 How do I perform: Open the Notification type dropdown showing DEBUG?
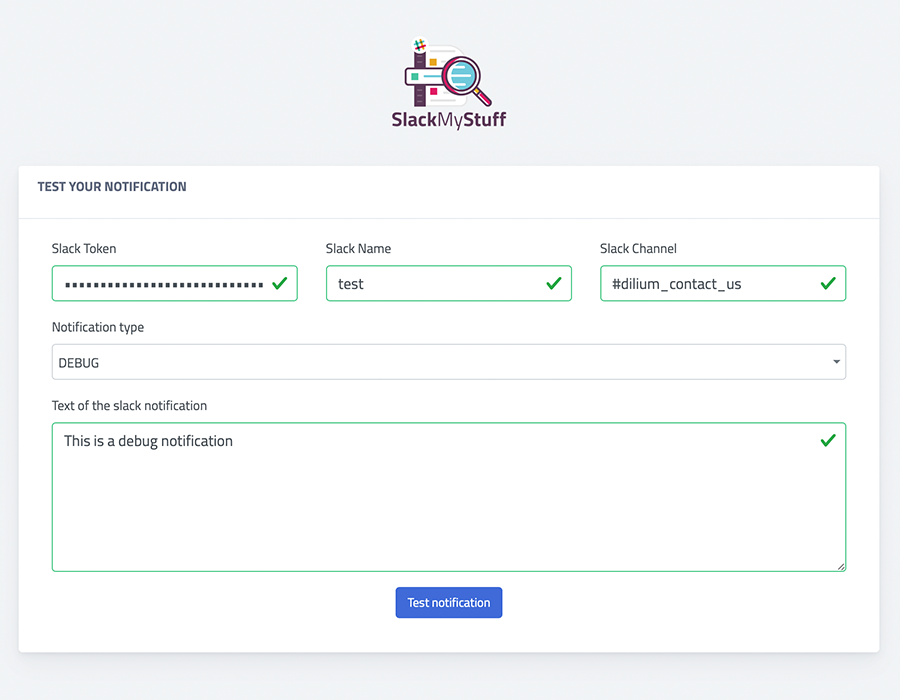click(440, 362)
